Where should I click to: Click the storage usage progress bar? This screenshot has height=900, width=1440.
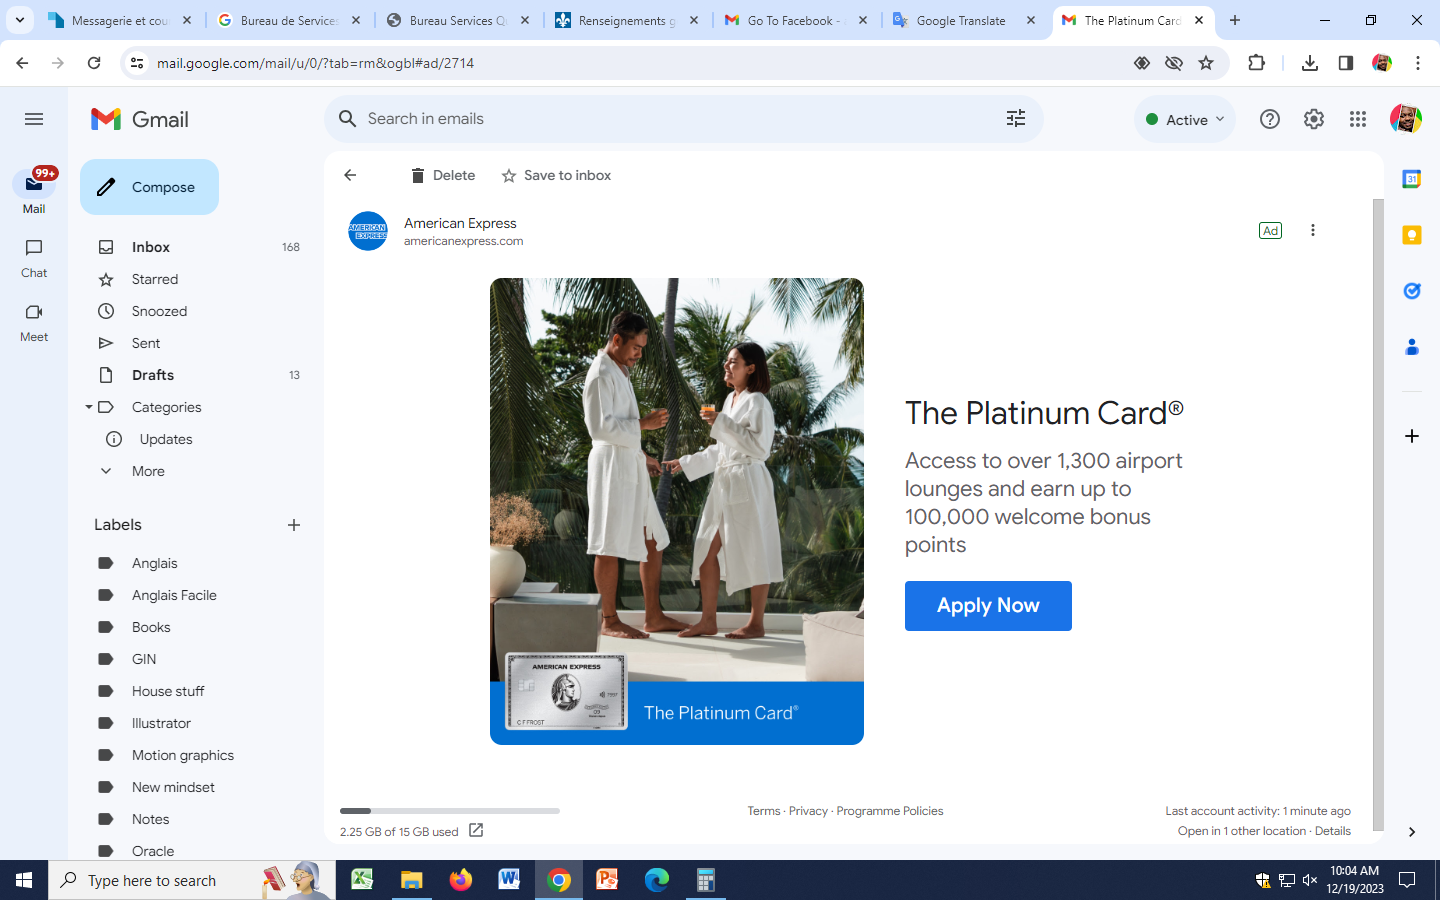tap(449, 811)
